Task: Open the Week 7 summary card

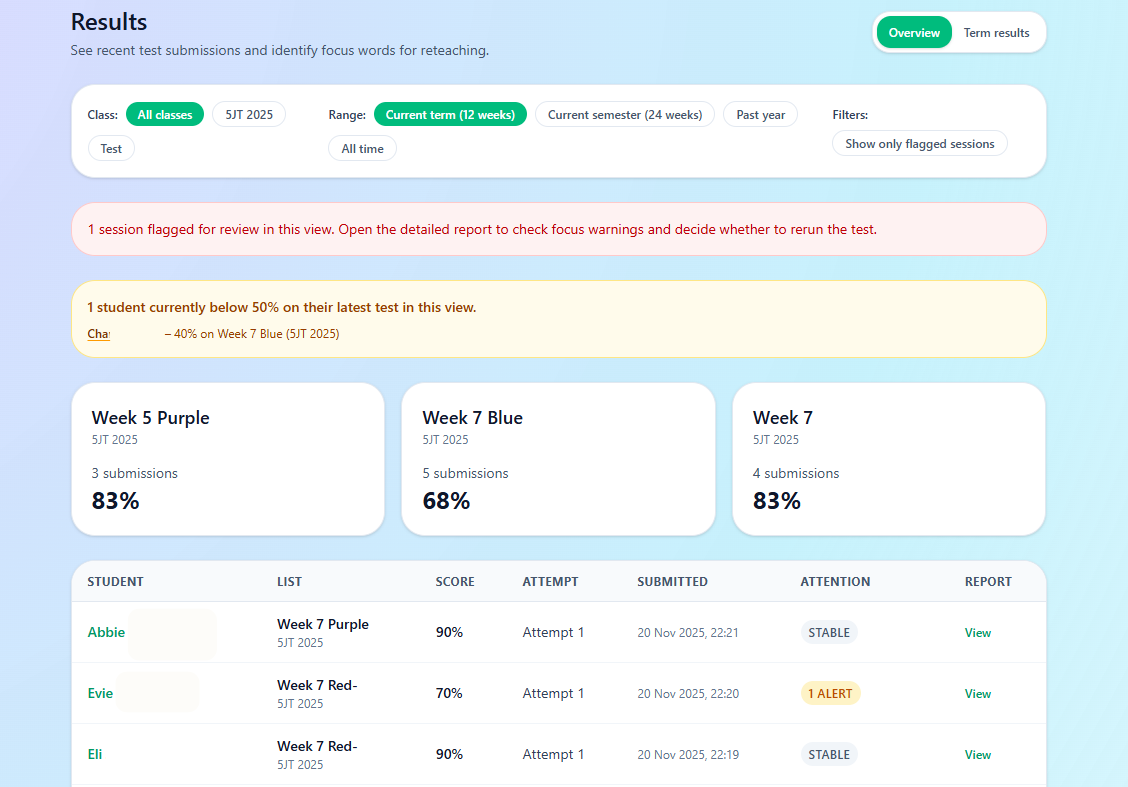Action: coord(888,459)
